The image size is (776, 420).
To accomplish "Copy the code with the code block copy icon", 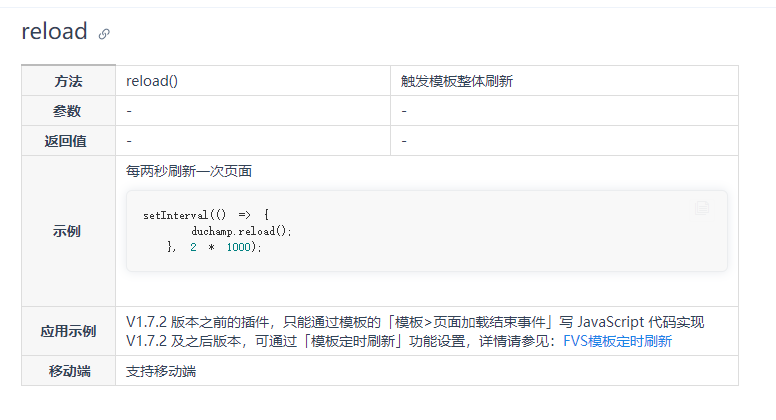I will 702,208.
